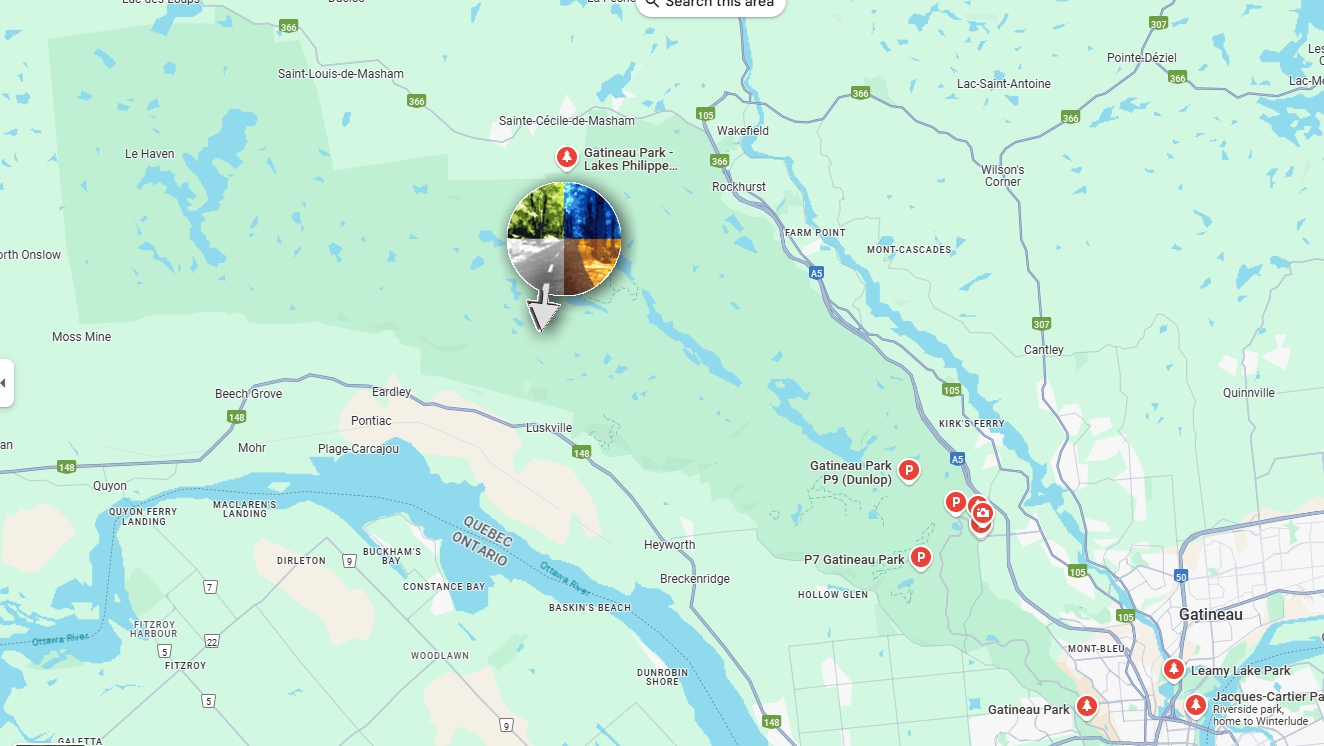
Task: Click the red camera marker pin
Action: 982,514
